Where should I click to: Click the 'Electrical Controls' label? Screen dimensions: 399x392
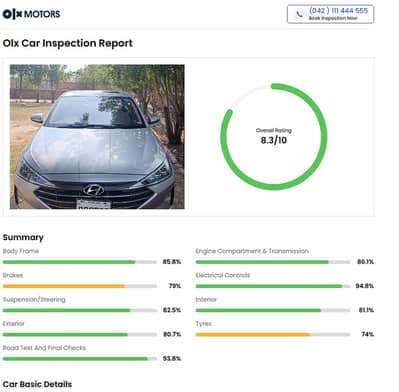click(x=223, y=275)
